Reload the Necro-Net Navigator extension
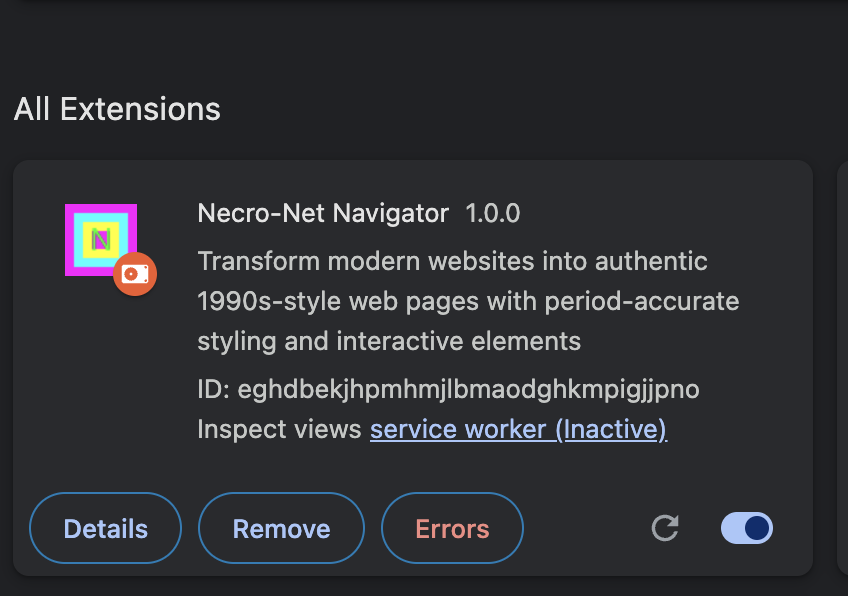 [x=665, y=528]
